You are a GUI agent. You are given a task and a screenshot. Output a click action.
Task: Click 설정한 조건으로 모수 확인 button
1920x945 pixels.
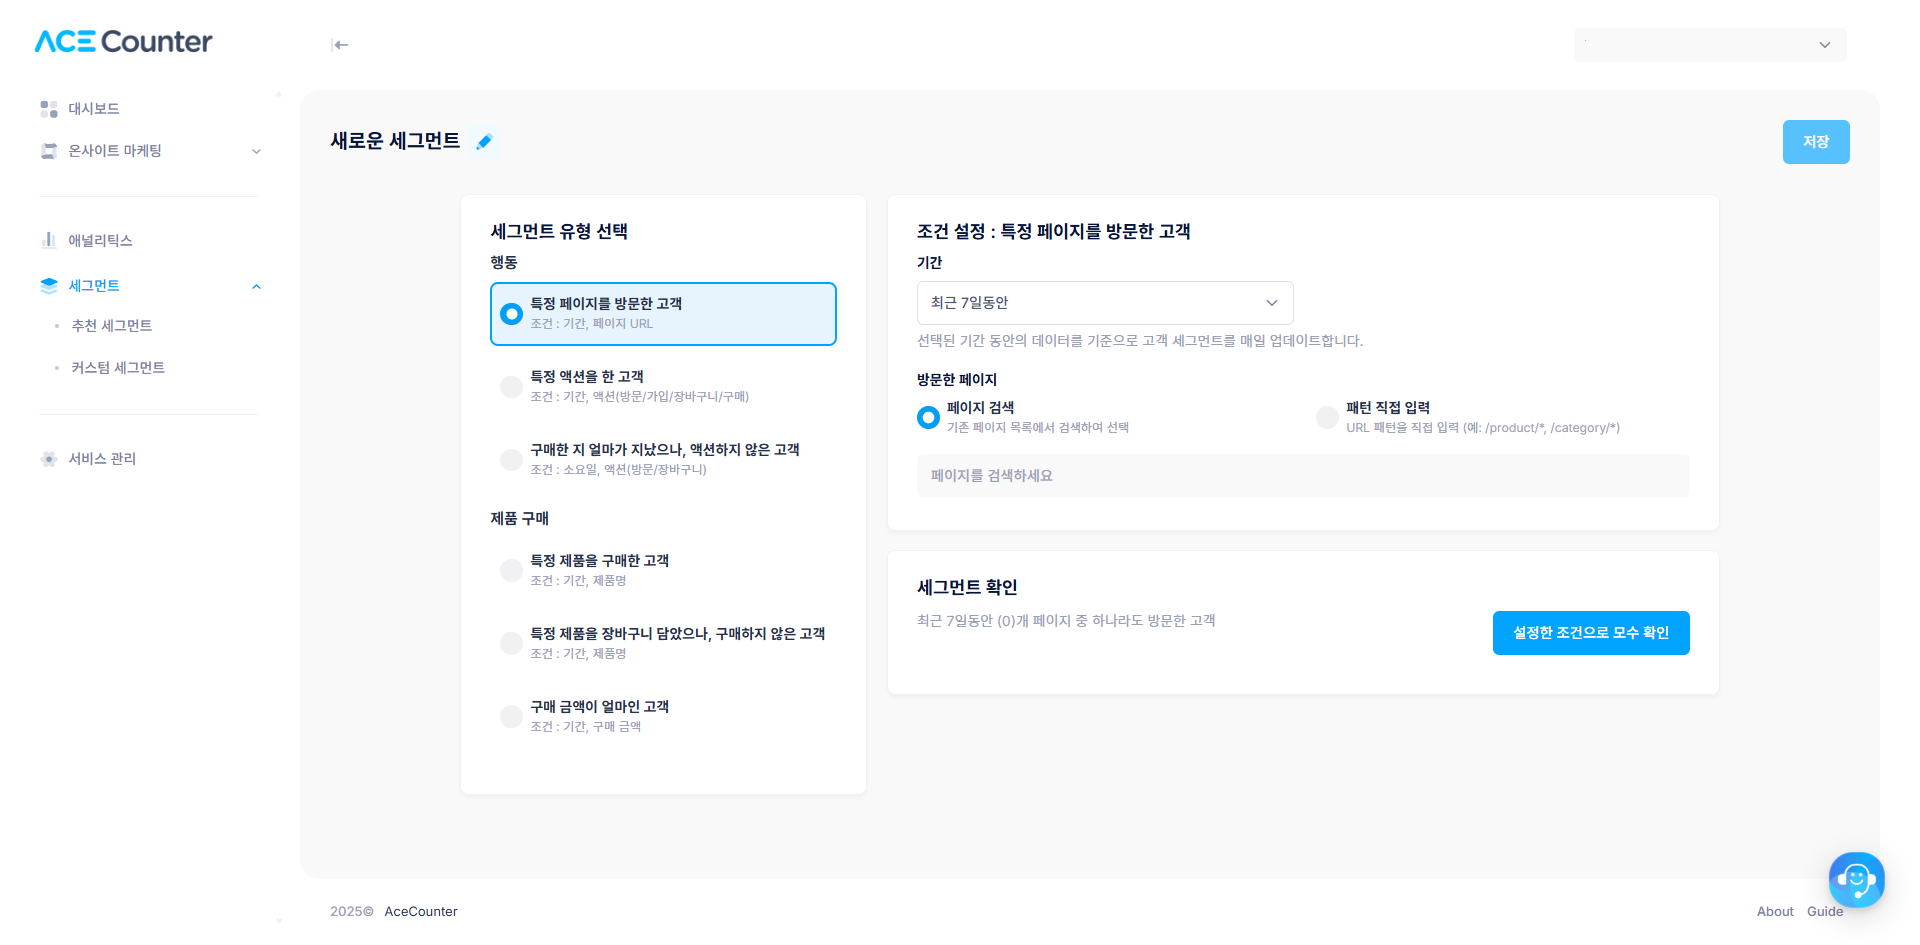[1591, 633]
